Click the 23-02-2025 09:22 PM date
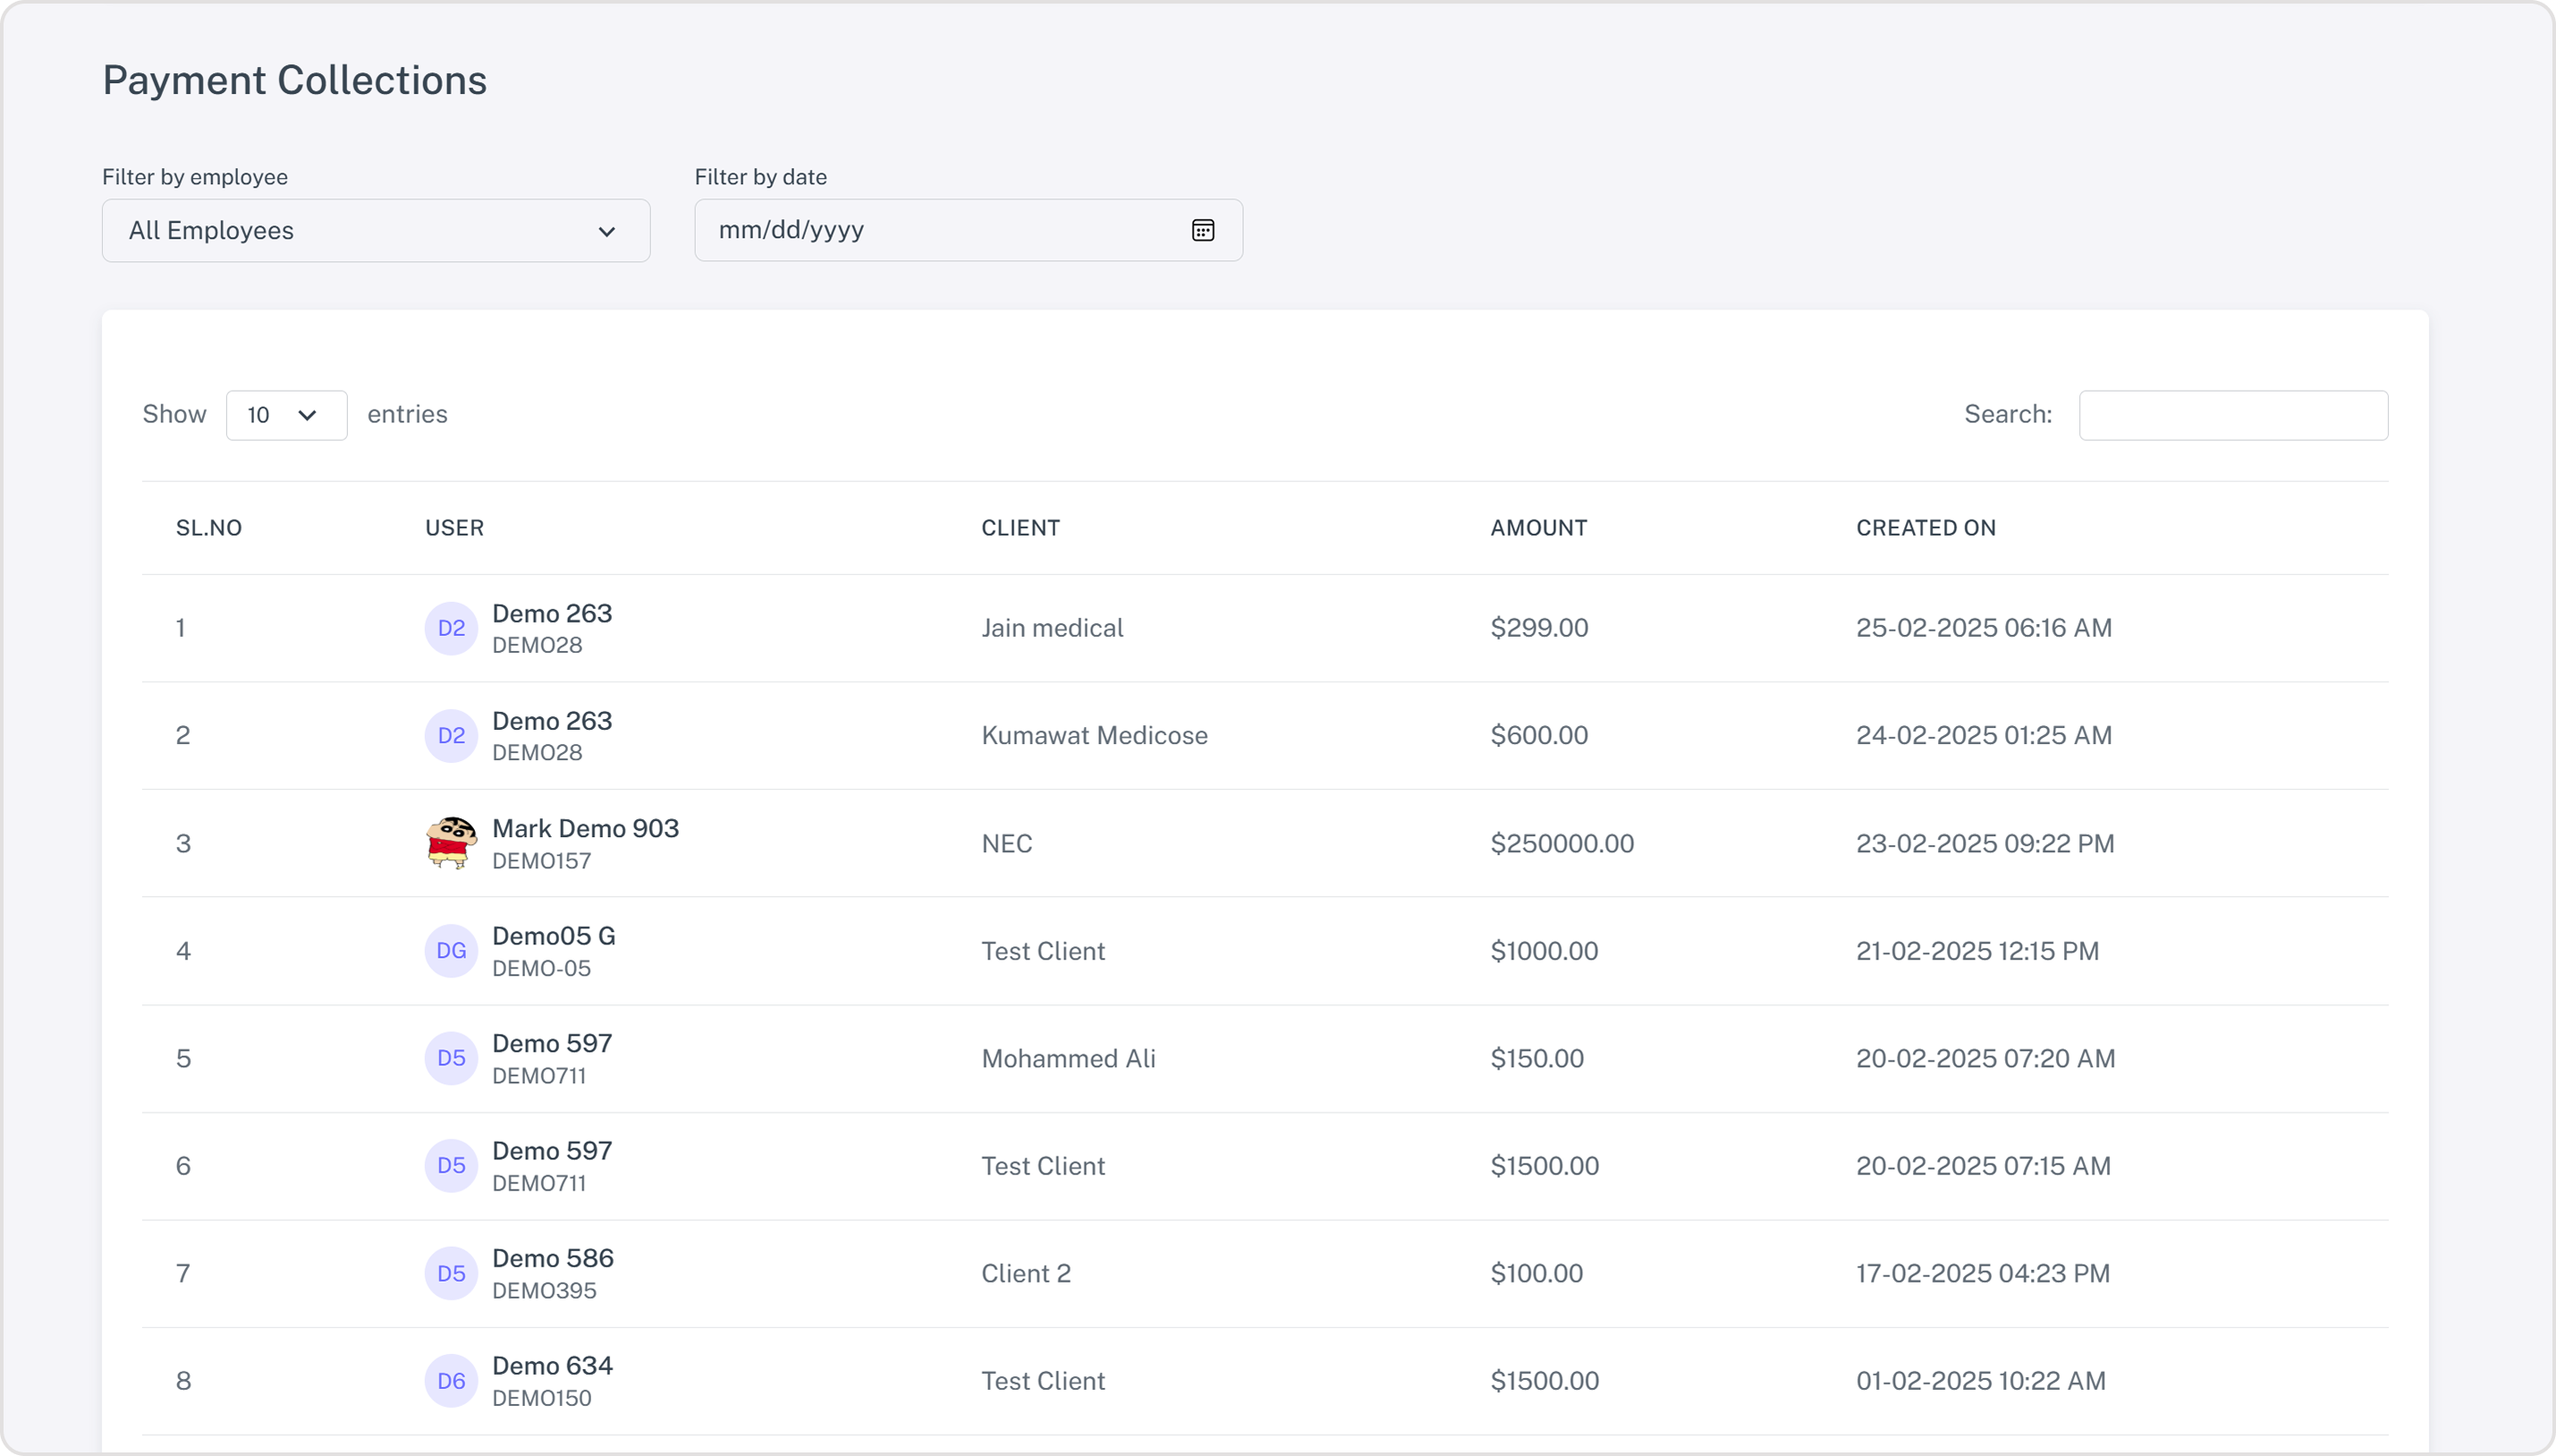Viewport: 2556px width, 1456px height. pos(1985,844)
